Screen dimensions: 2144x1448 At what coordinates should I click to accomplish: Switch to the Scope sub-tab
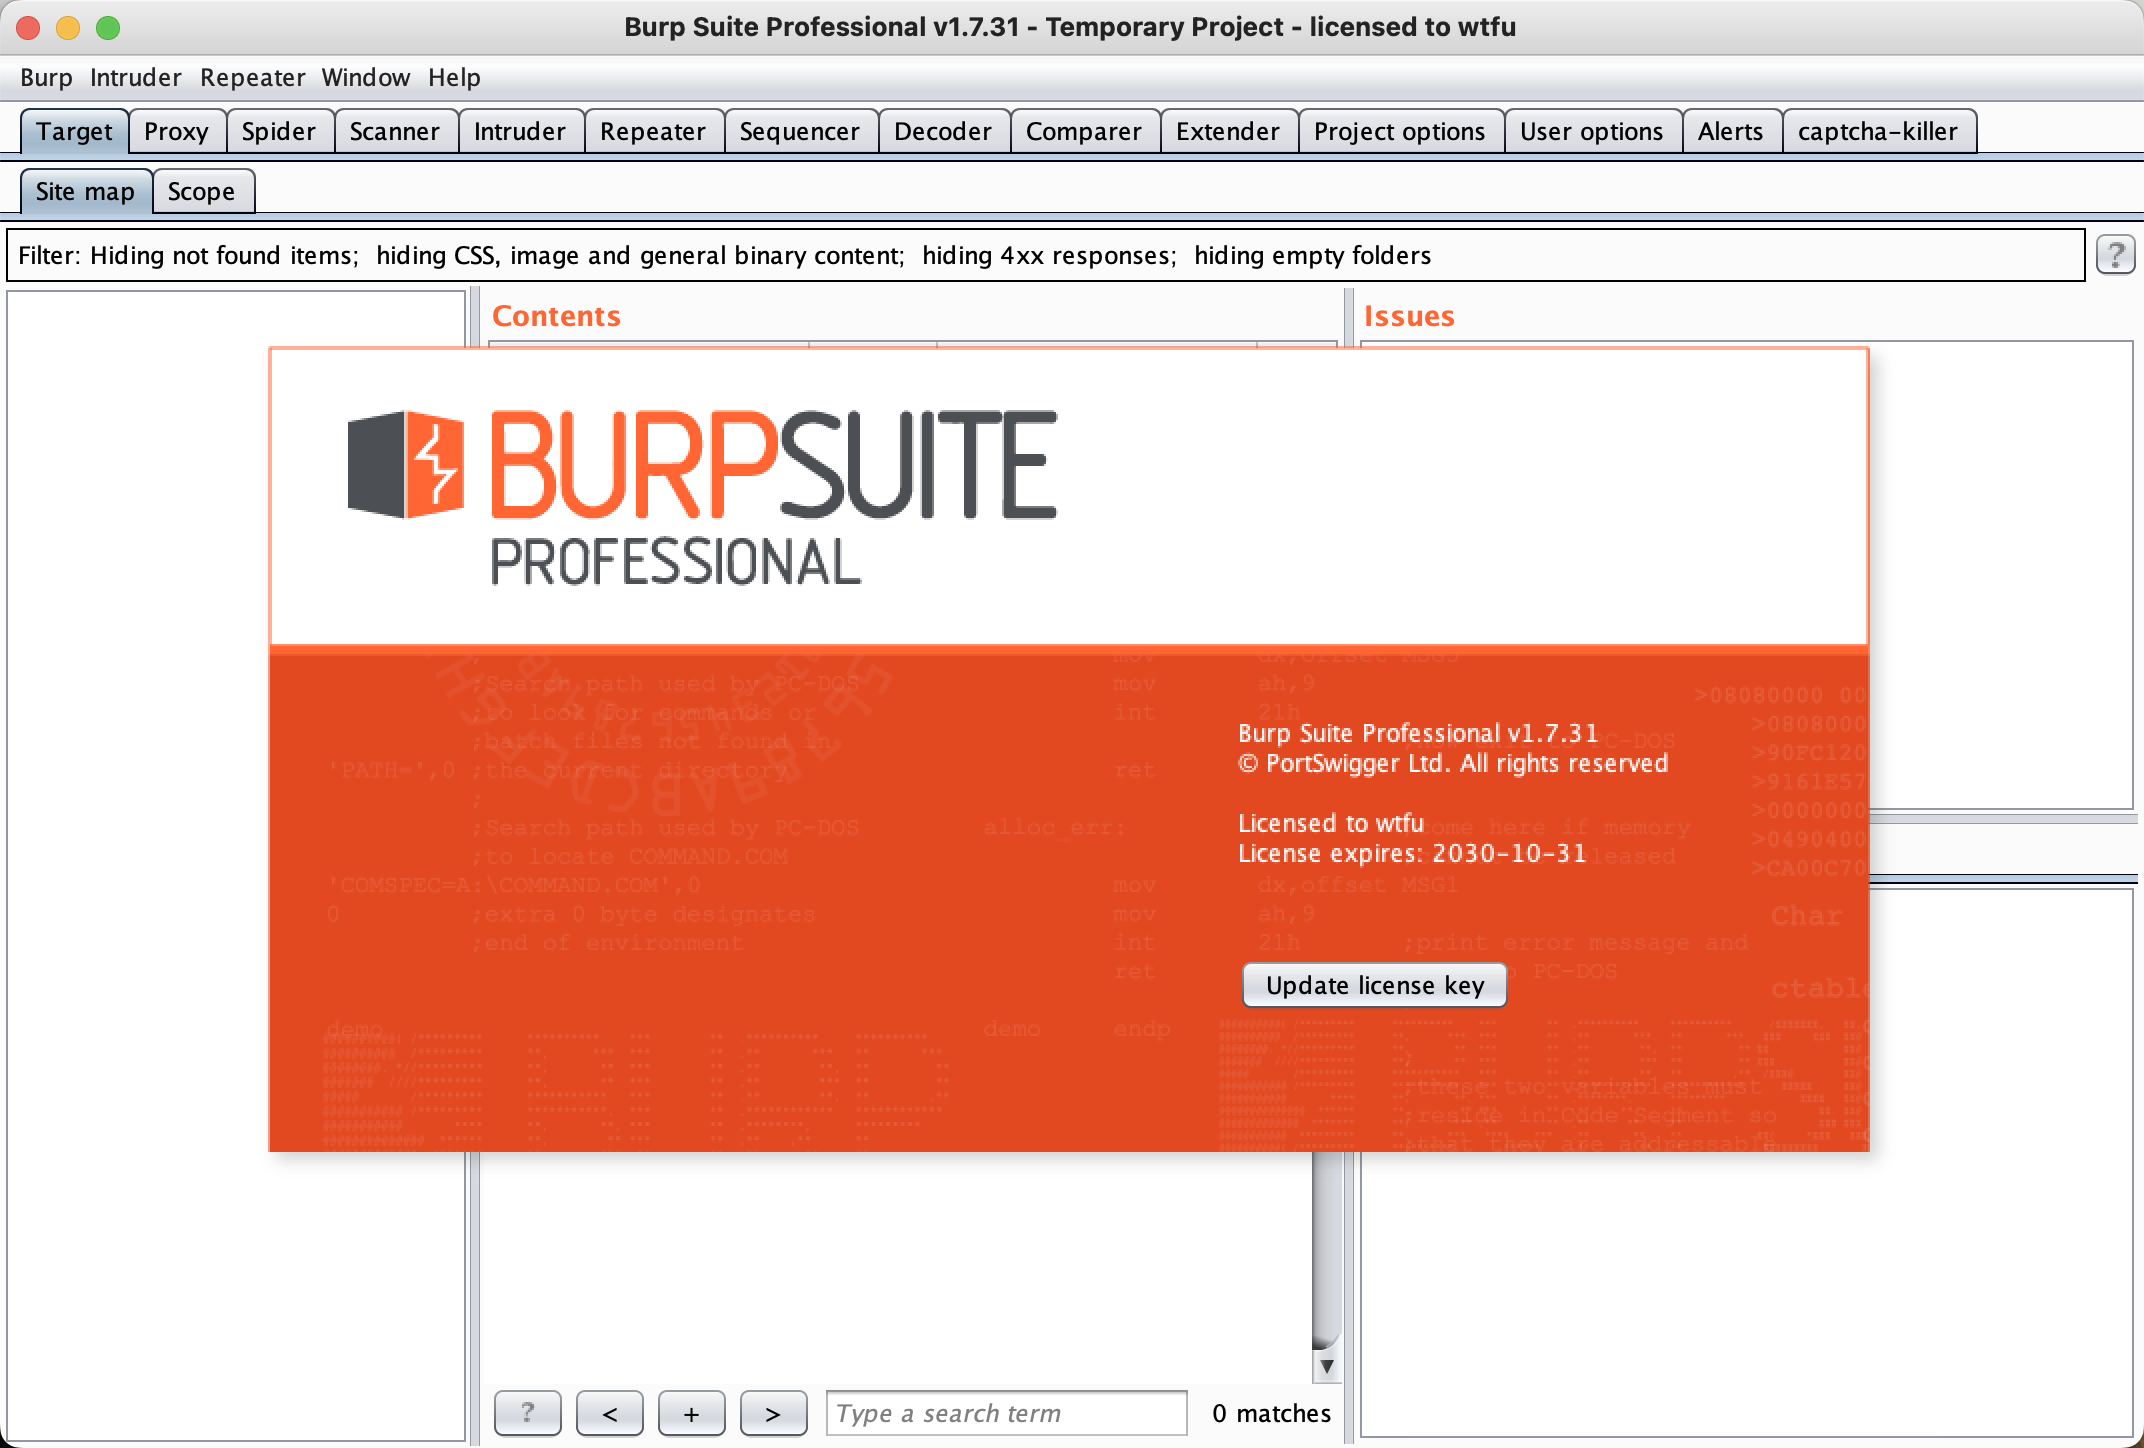point(201,192)
